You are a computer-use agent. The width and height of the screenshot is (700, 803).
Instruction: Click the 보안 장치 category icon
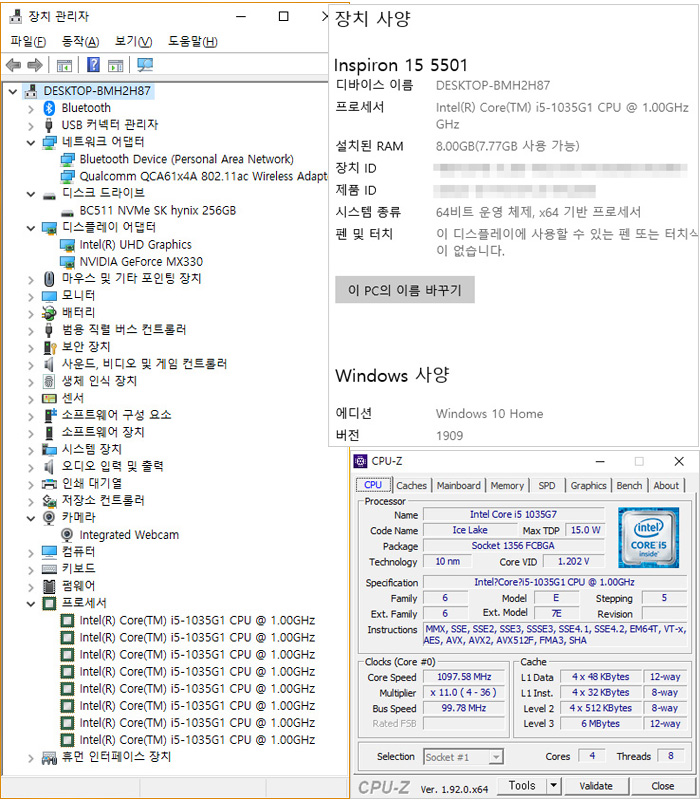coord(49,347)
